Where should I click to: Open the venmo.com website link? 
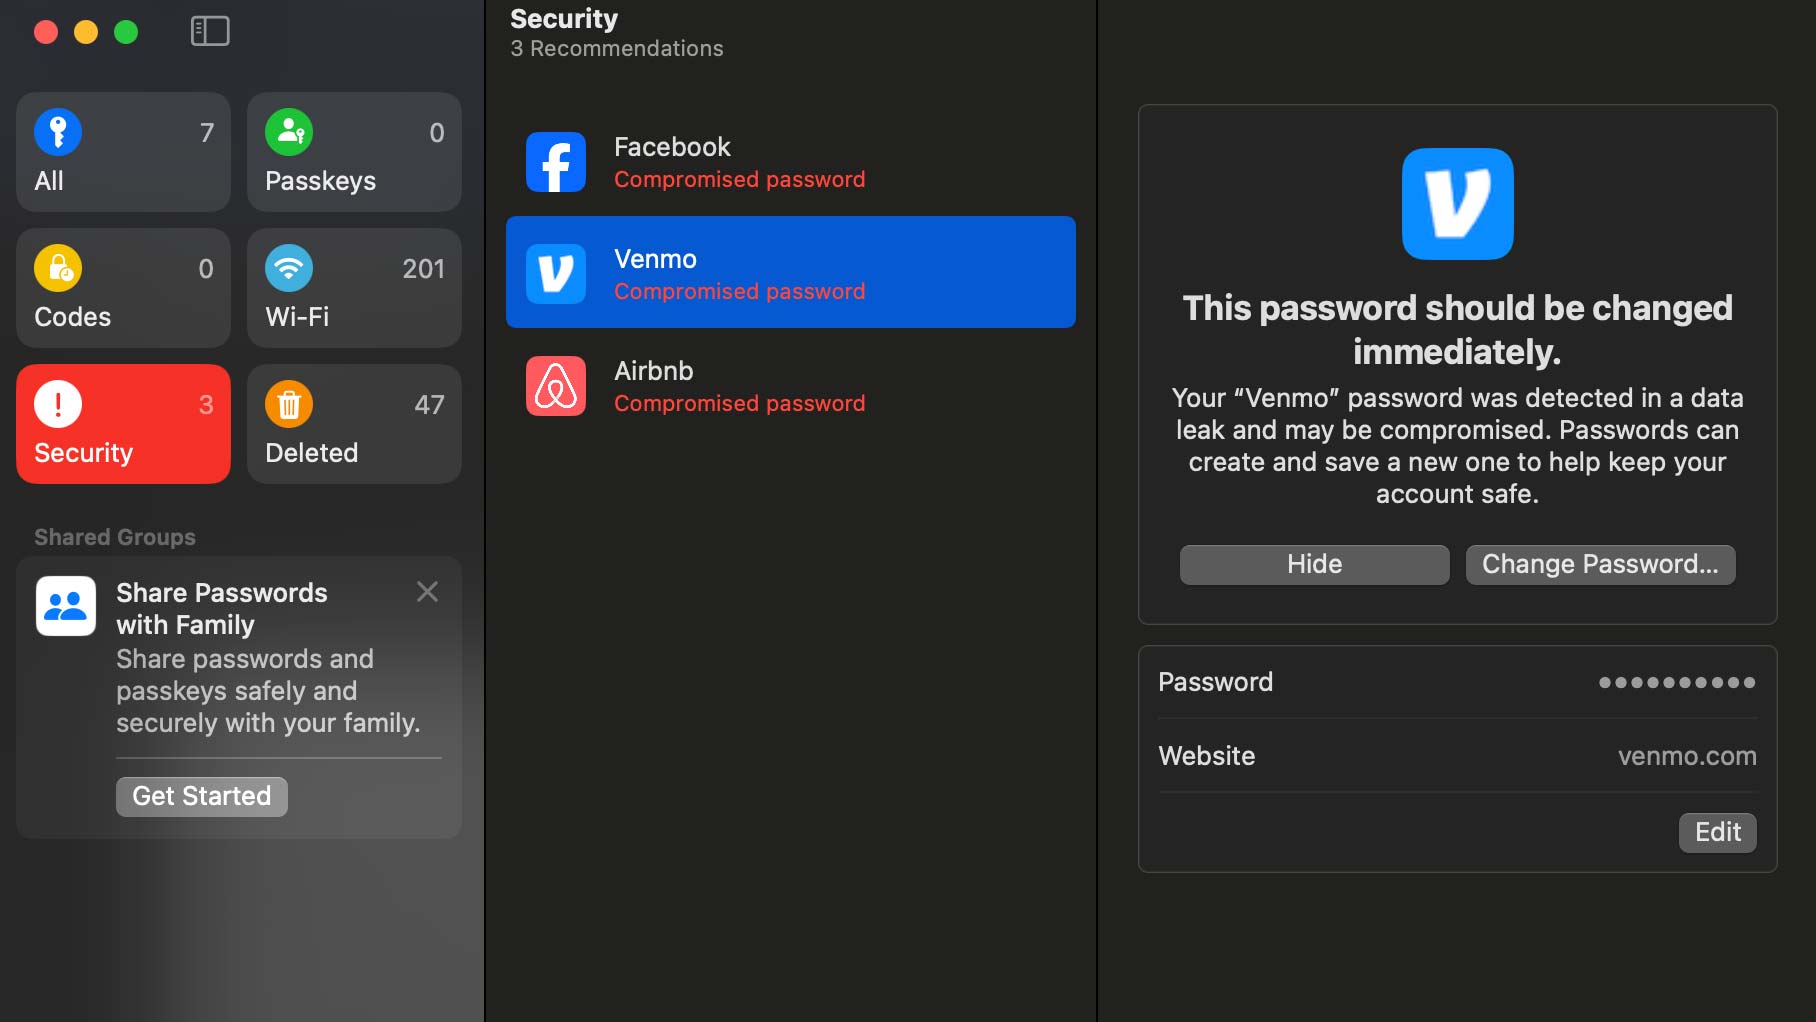point(1686,757)
